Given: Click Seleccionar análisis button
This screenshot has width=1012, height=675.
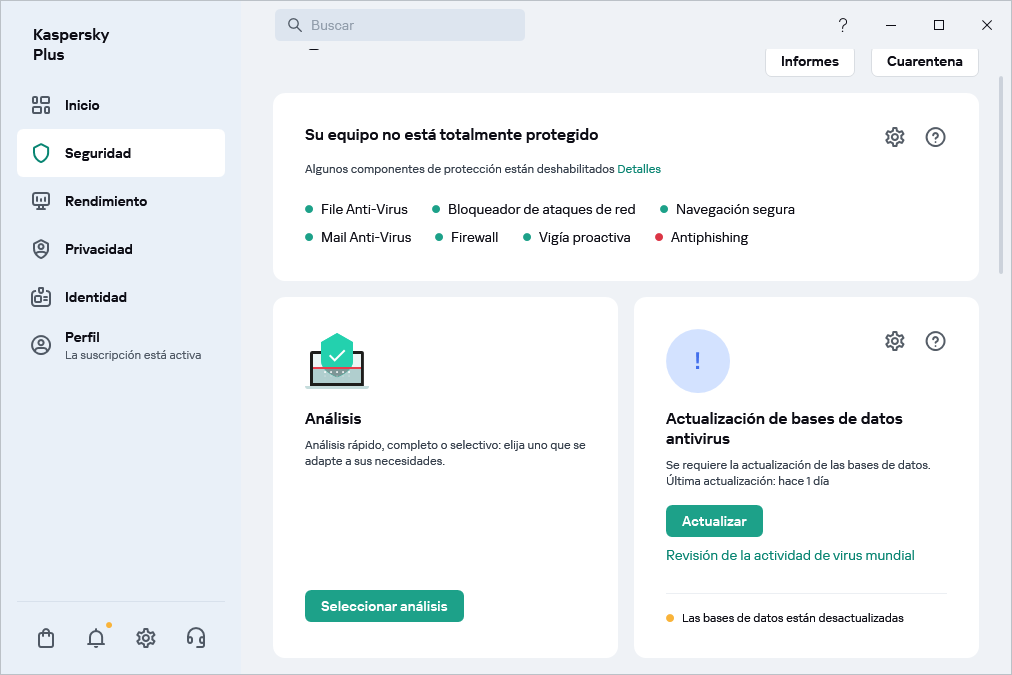Looking at the screenshot, I should click(384, 606).
